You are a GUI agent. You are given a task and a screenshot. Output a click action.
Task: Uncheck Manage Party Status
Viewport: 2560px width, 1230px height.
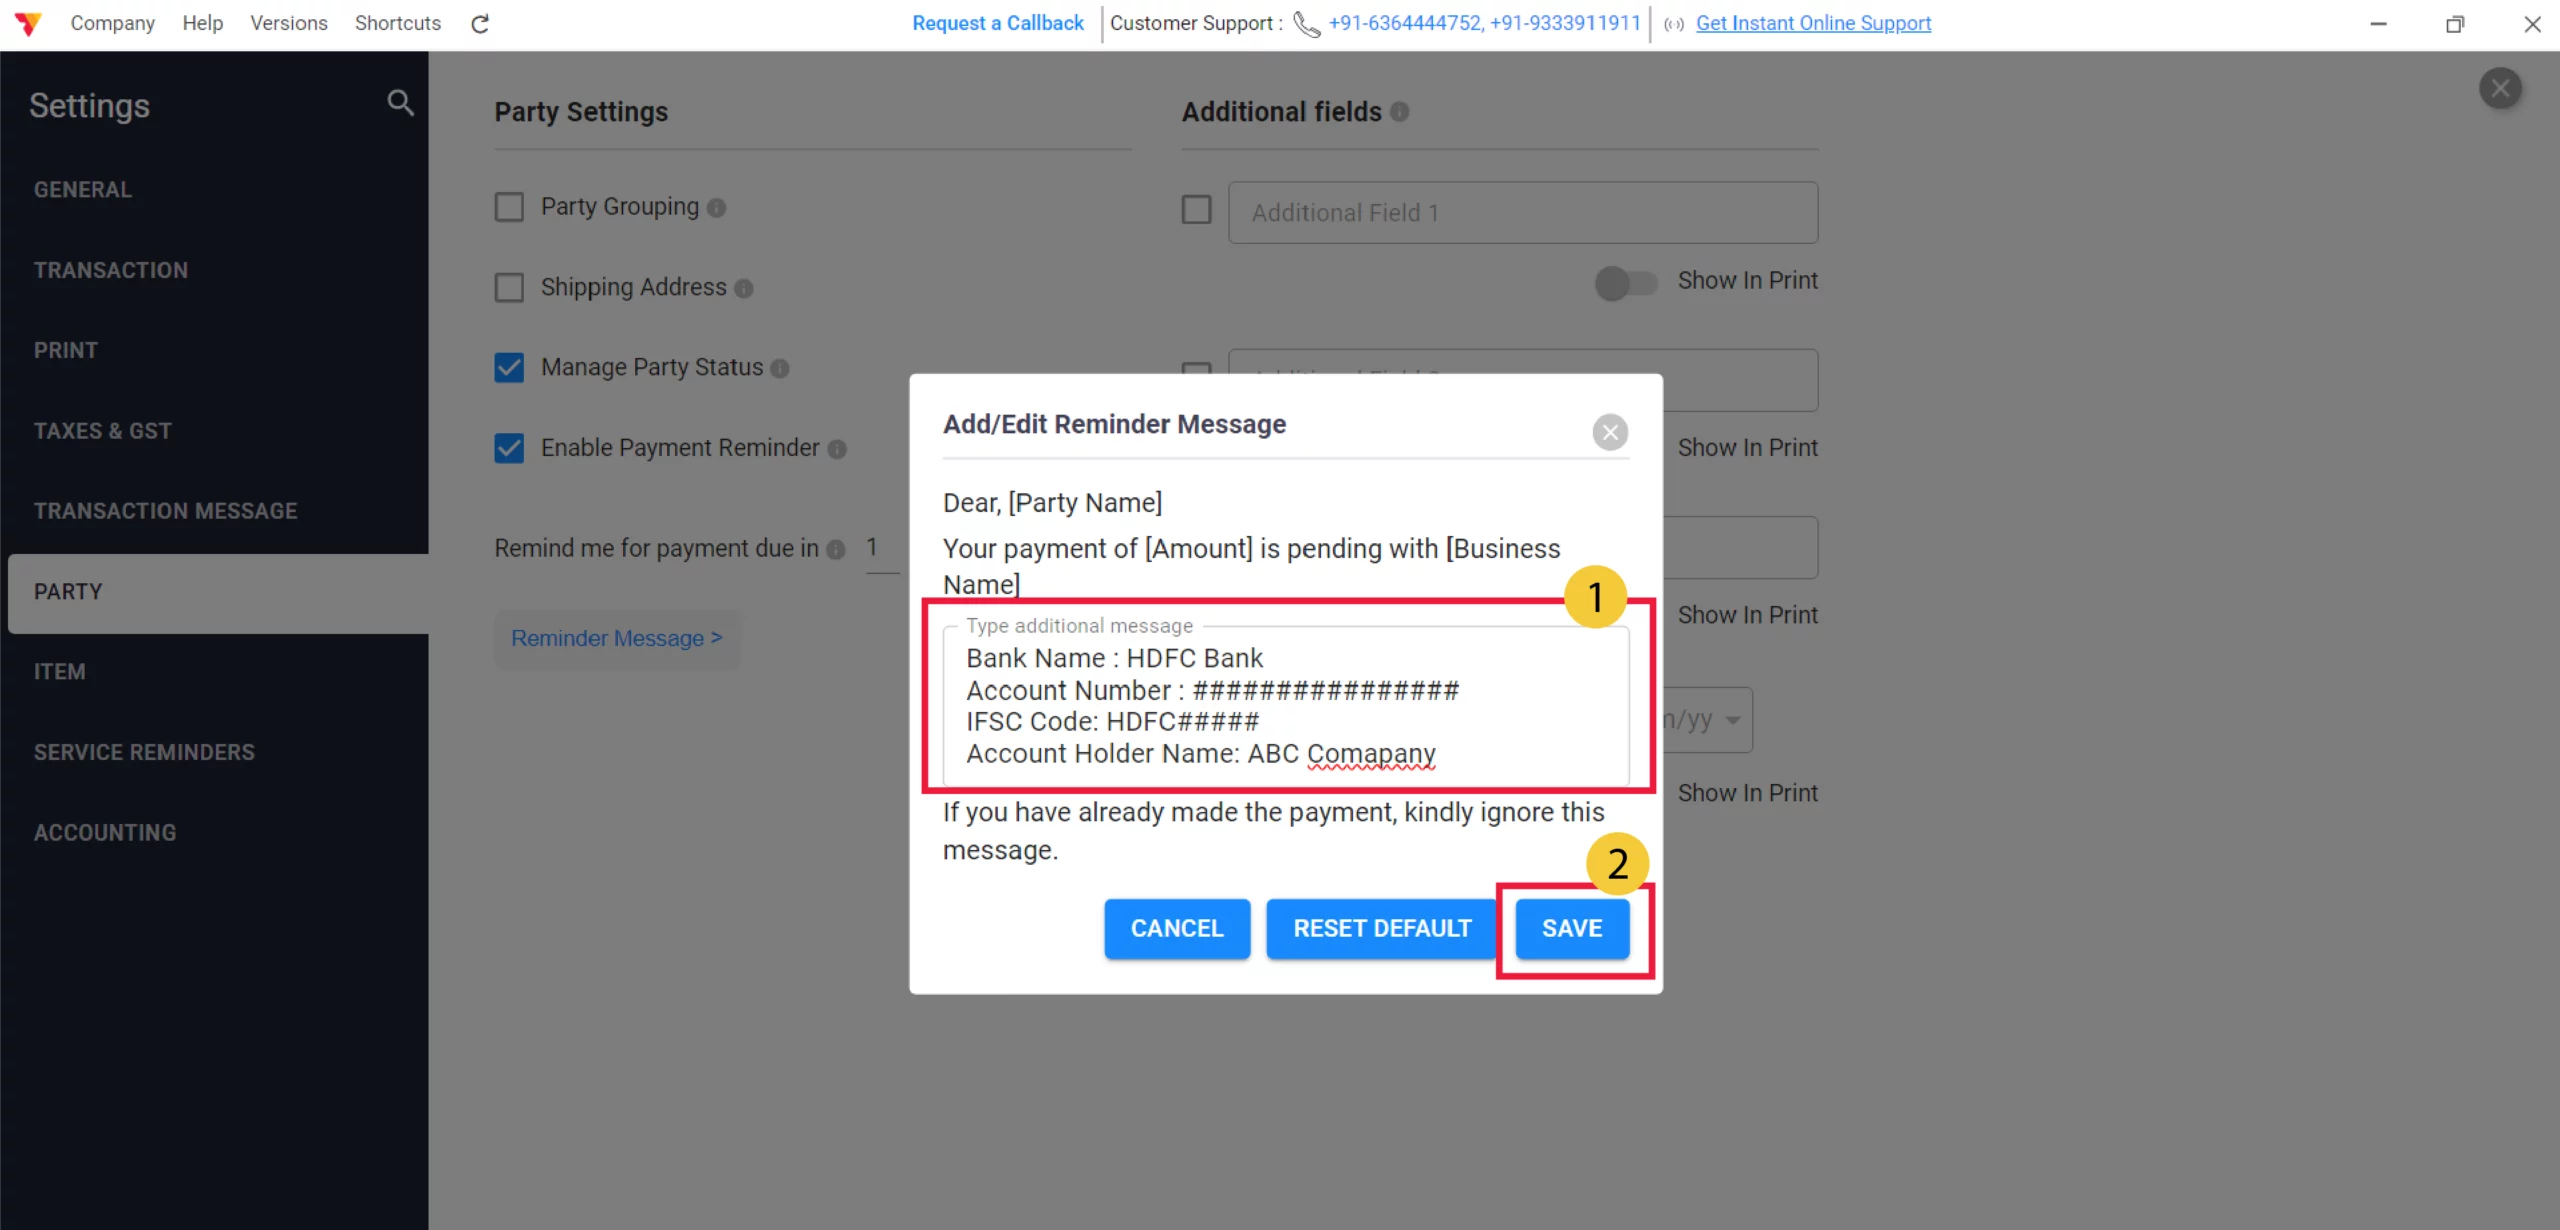pos(509,367)
